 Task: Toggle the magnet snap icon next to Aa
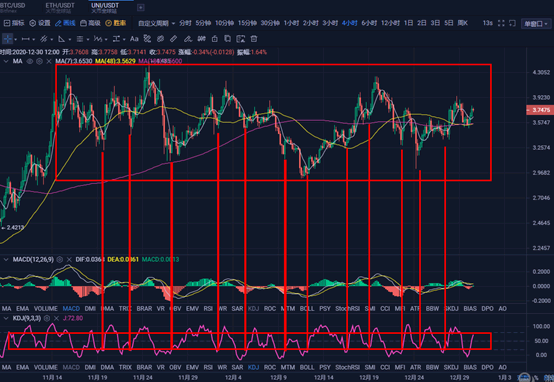[147, 39]
